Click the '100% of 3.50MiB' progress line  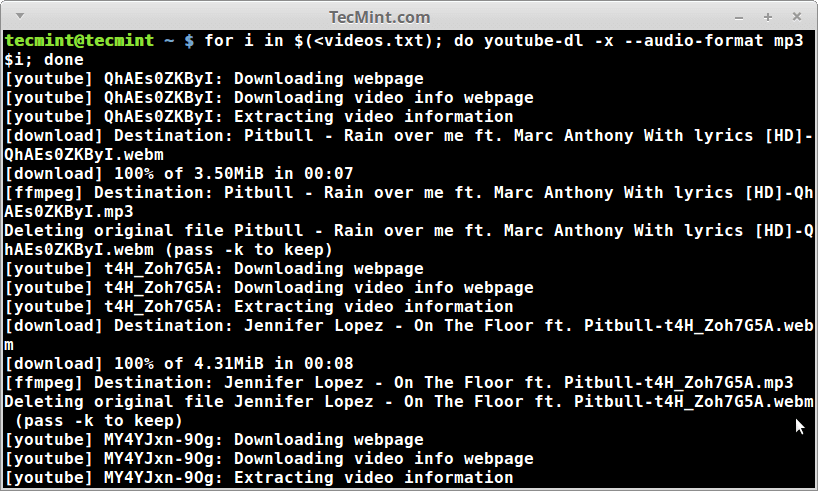(x=179, y=173)
